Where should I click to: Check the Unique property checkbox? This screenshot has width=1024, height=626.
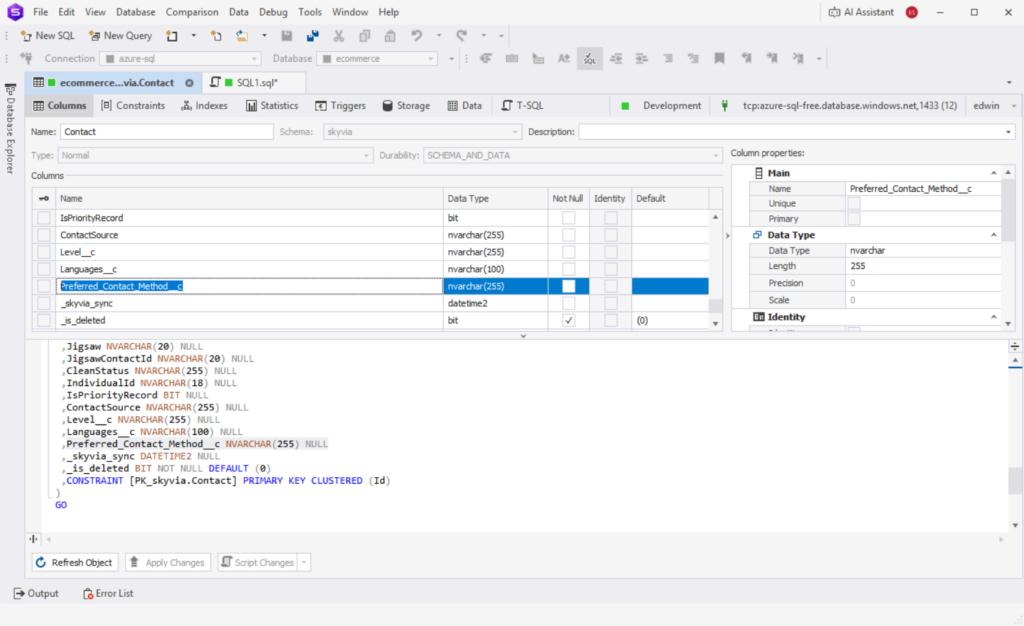coord(854,204)
